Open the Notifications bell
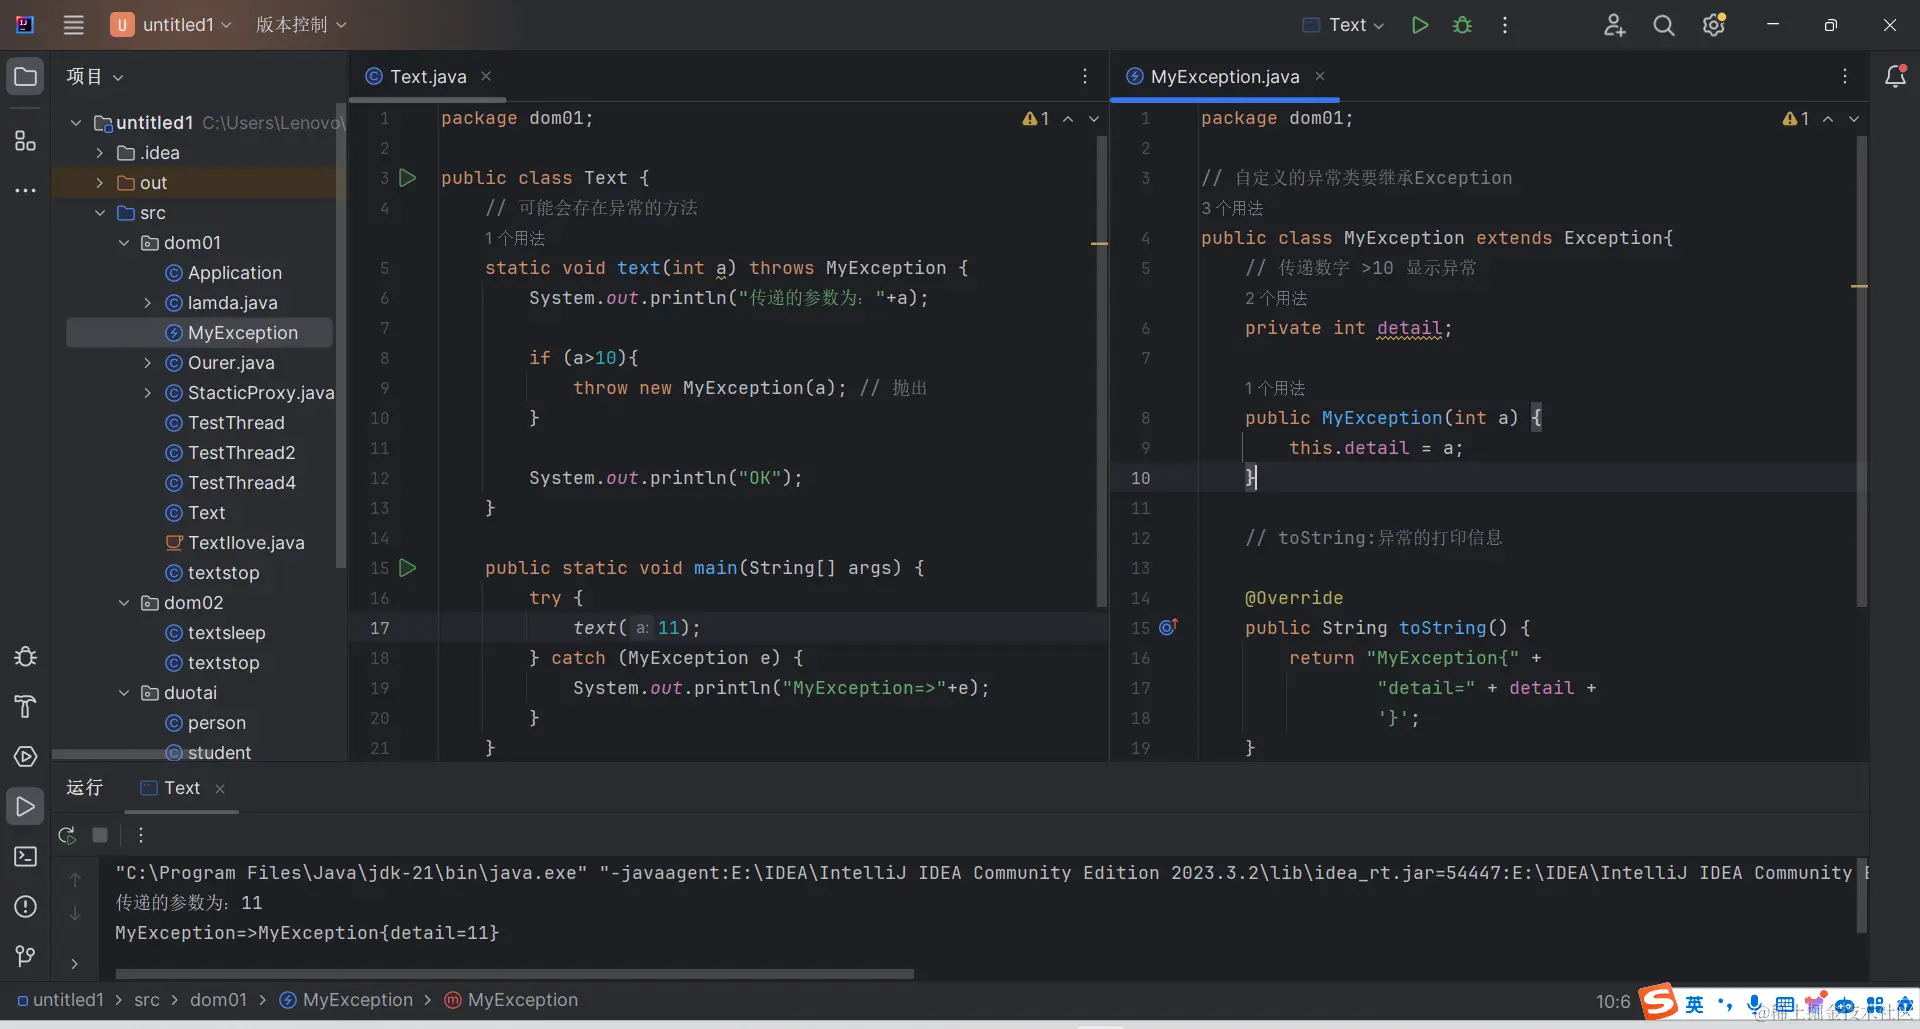This screenshot has width=1920, height=1029. click(1895, 77)
